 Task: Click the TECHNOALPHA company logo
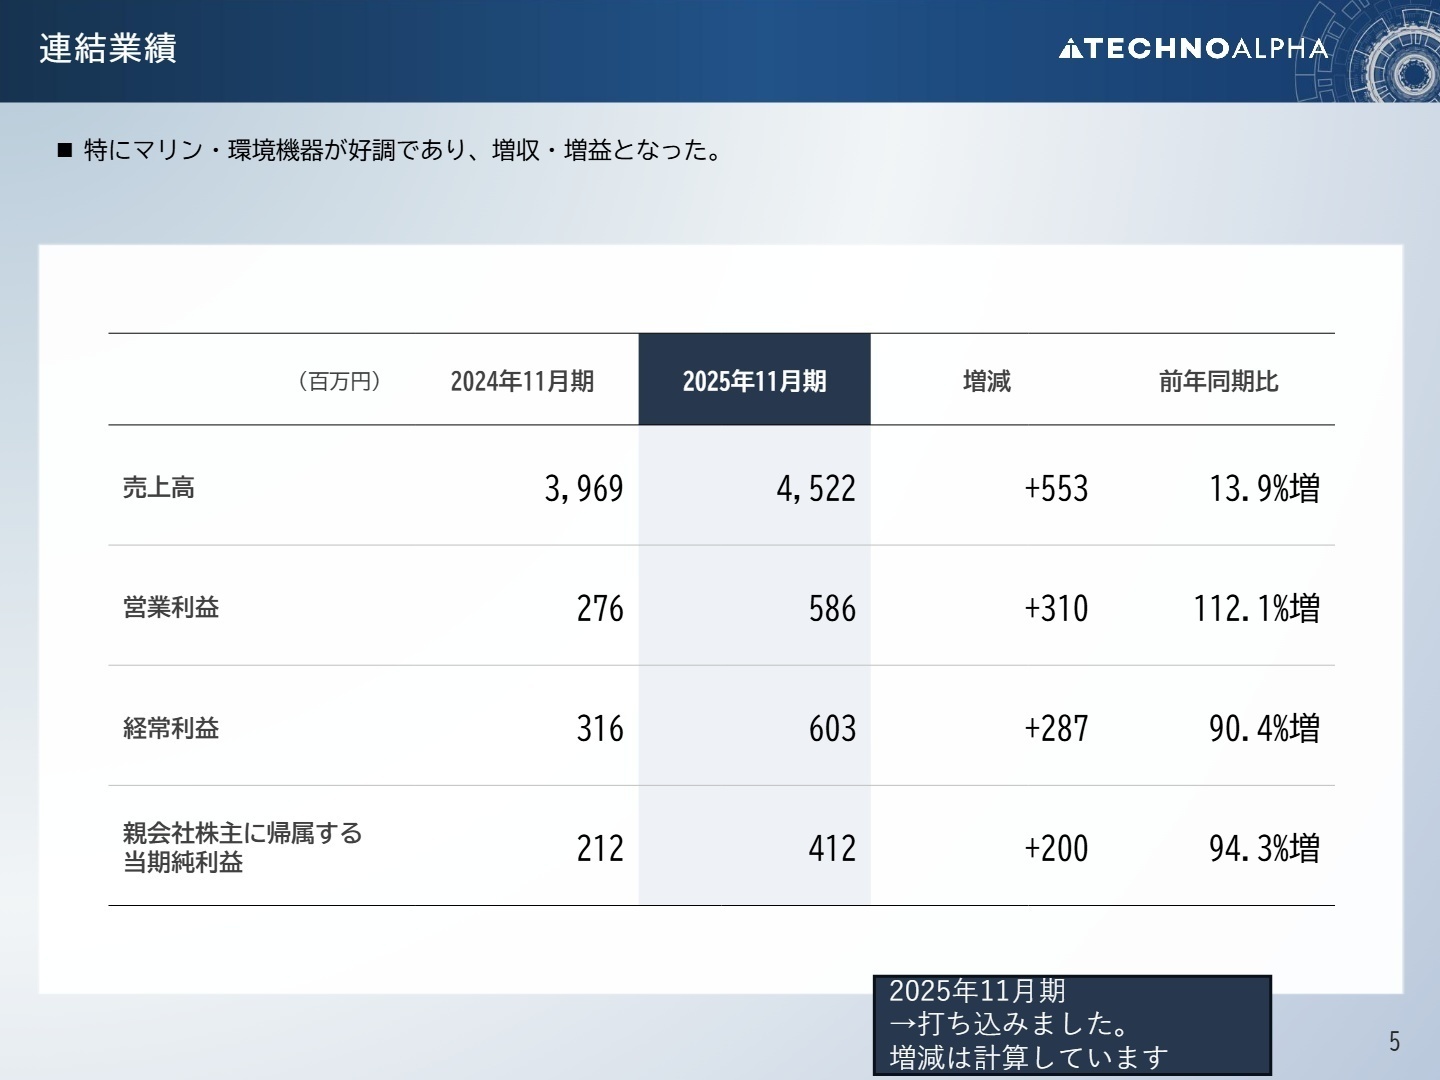(1196, 47)
